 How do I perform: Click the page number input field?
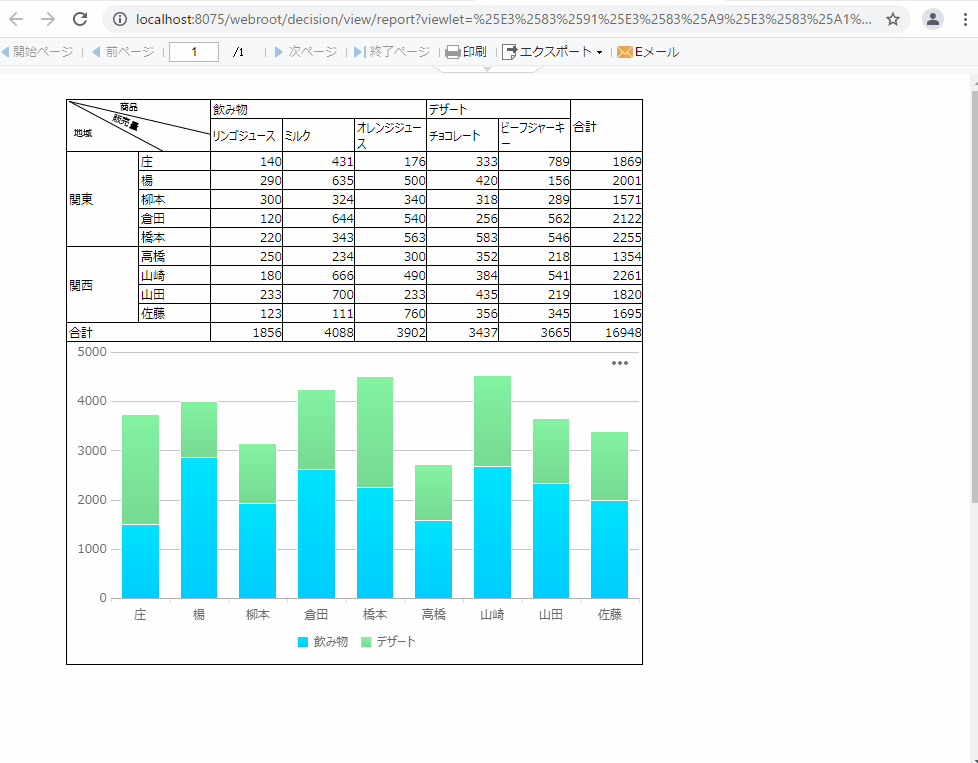[x=194, y=52]
